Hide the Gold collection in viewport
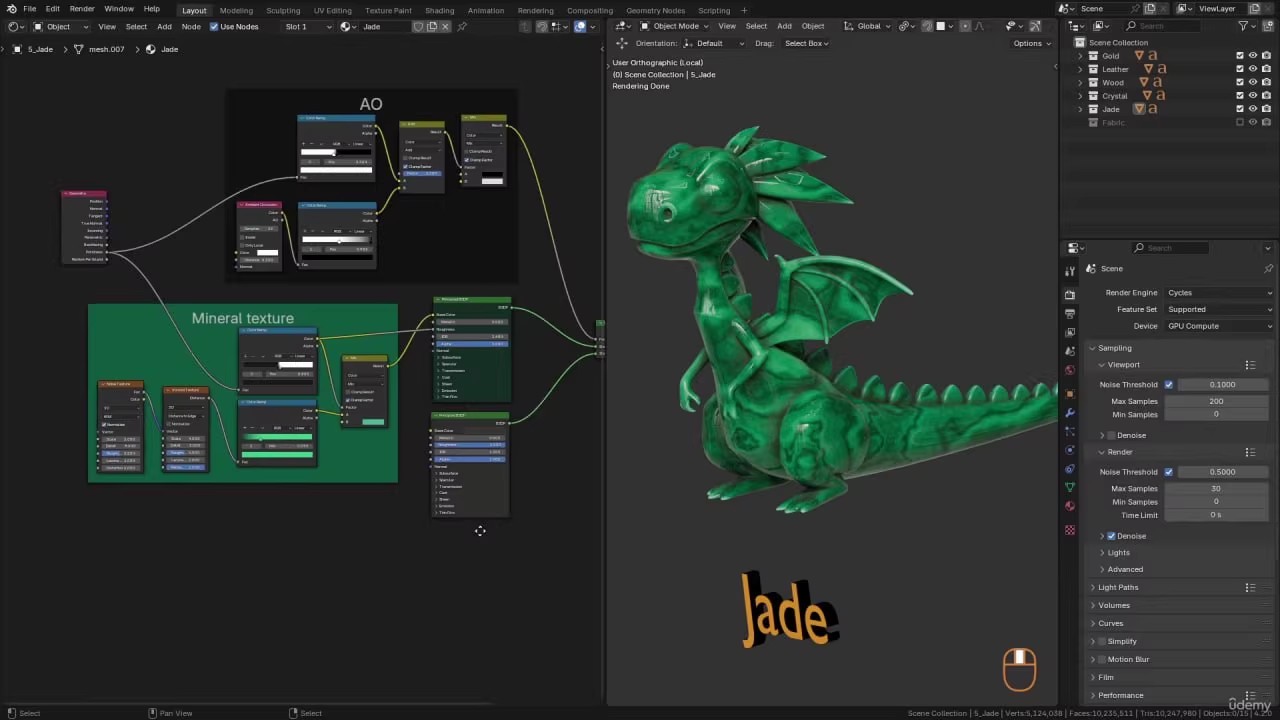 [x=1252, y=56]
